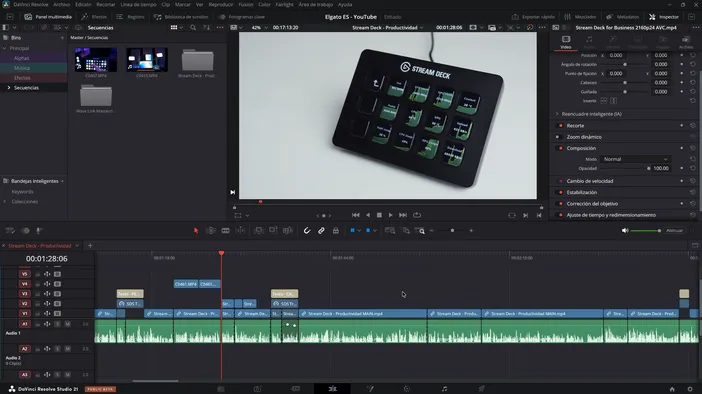Click the stop button in viewer

379,215
